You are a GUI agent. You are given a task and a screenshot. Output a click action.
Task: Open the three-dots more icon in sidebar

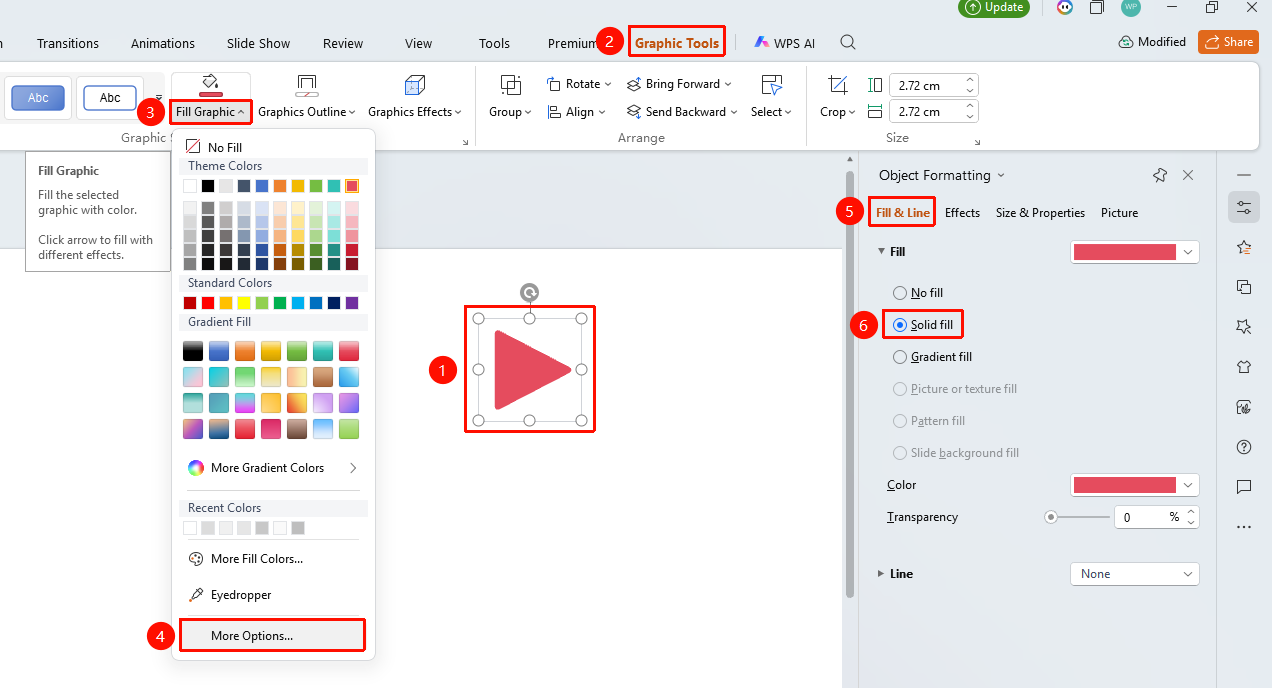pos(1244,527)
